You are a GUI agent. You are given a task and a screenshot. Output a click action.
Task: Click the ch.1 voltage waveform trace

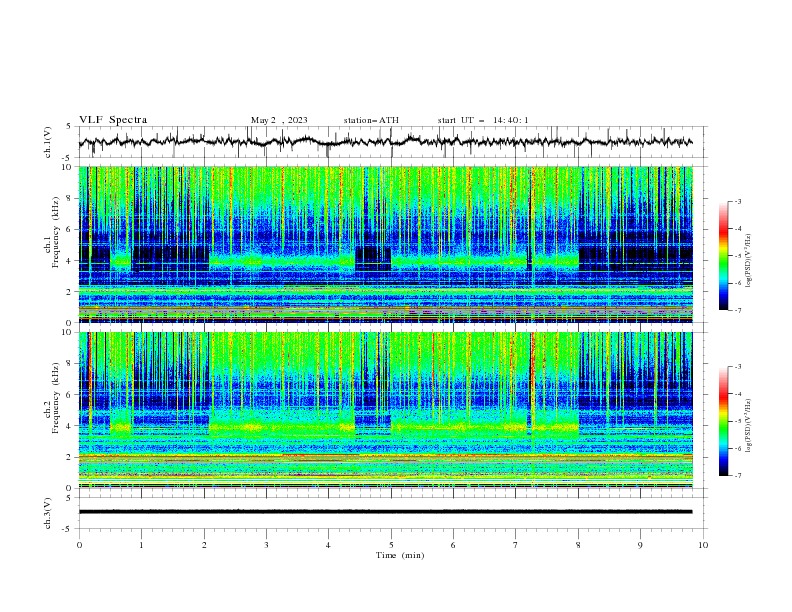[385, 141]
